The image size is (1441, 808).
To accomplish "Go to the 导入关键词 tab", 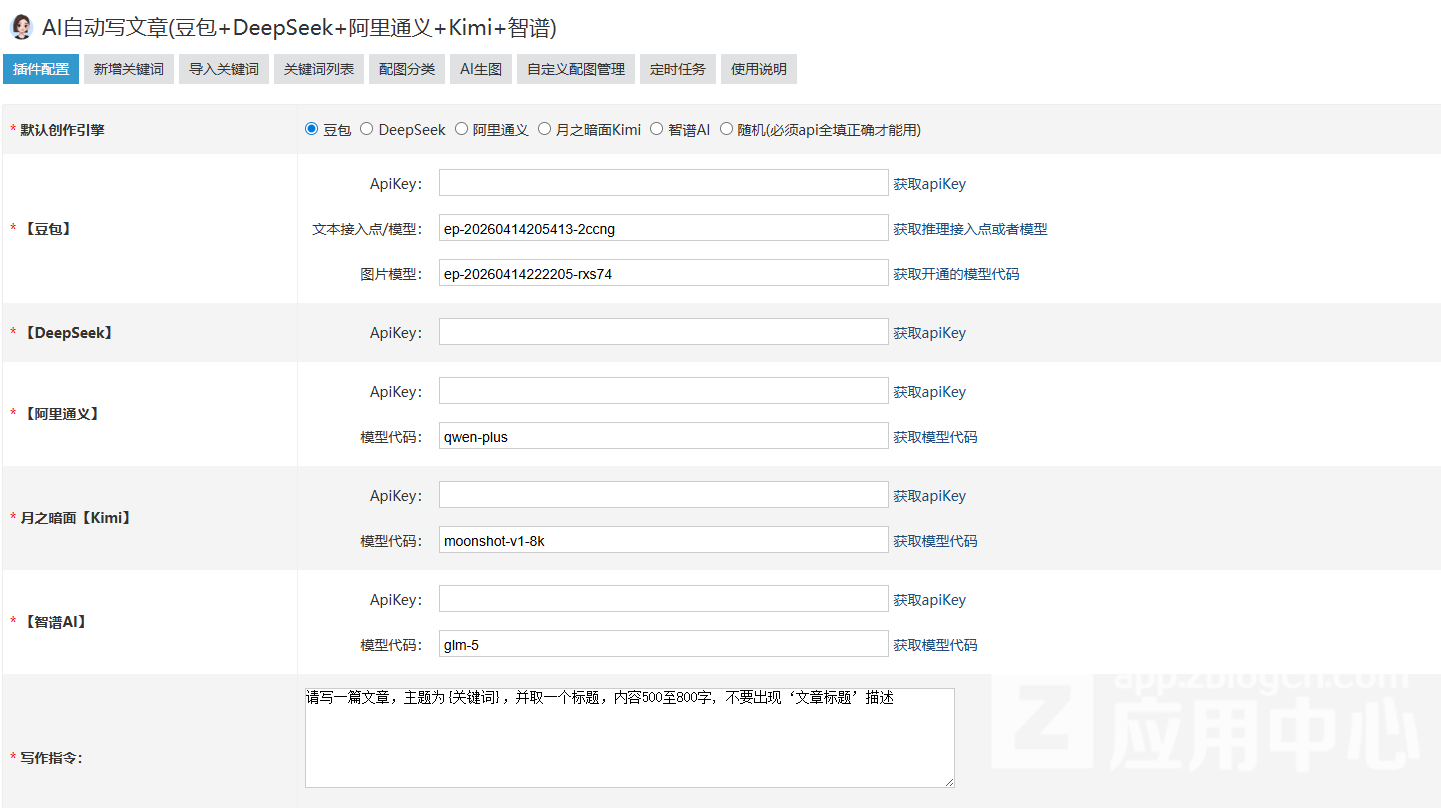I will [224, 69].
